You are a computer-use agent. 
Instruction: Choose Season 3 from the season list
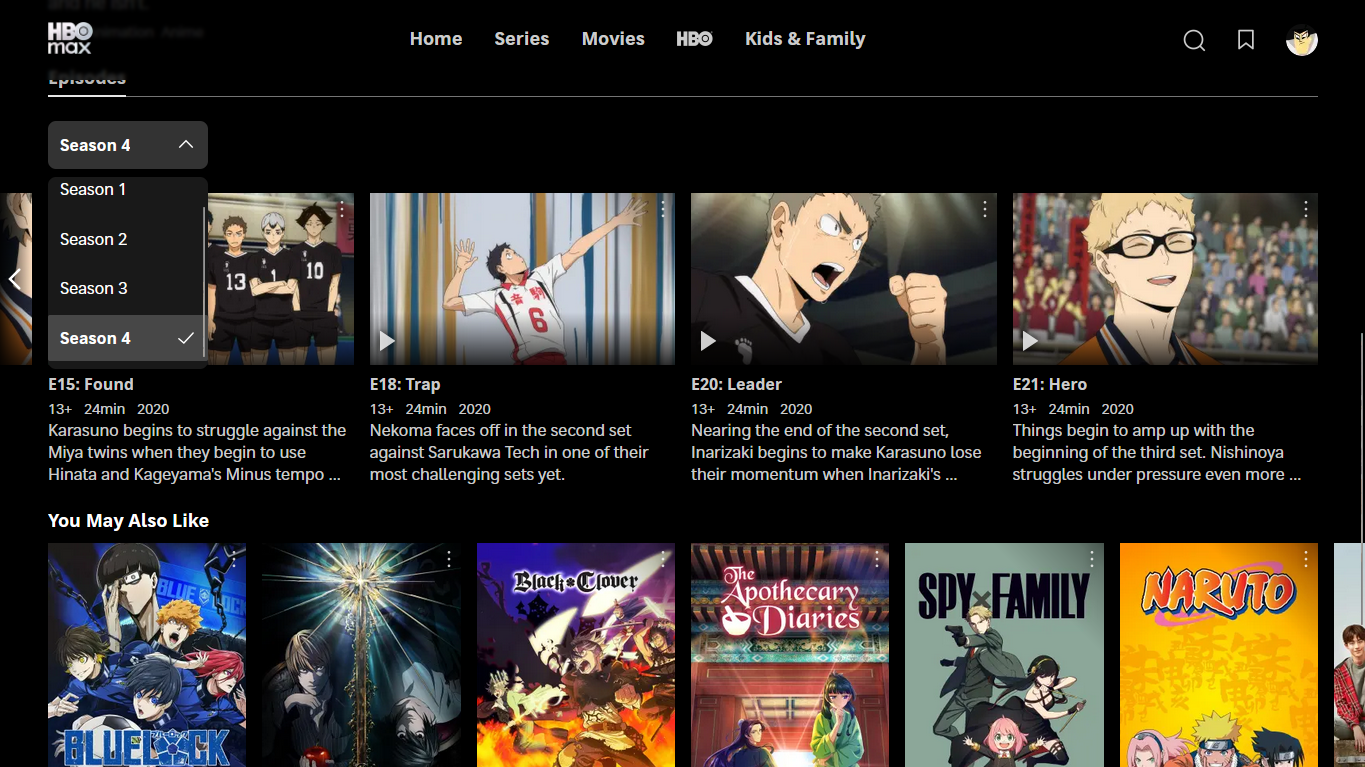point(125,288)
